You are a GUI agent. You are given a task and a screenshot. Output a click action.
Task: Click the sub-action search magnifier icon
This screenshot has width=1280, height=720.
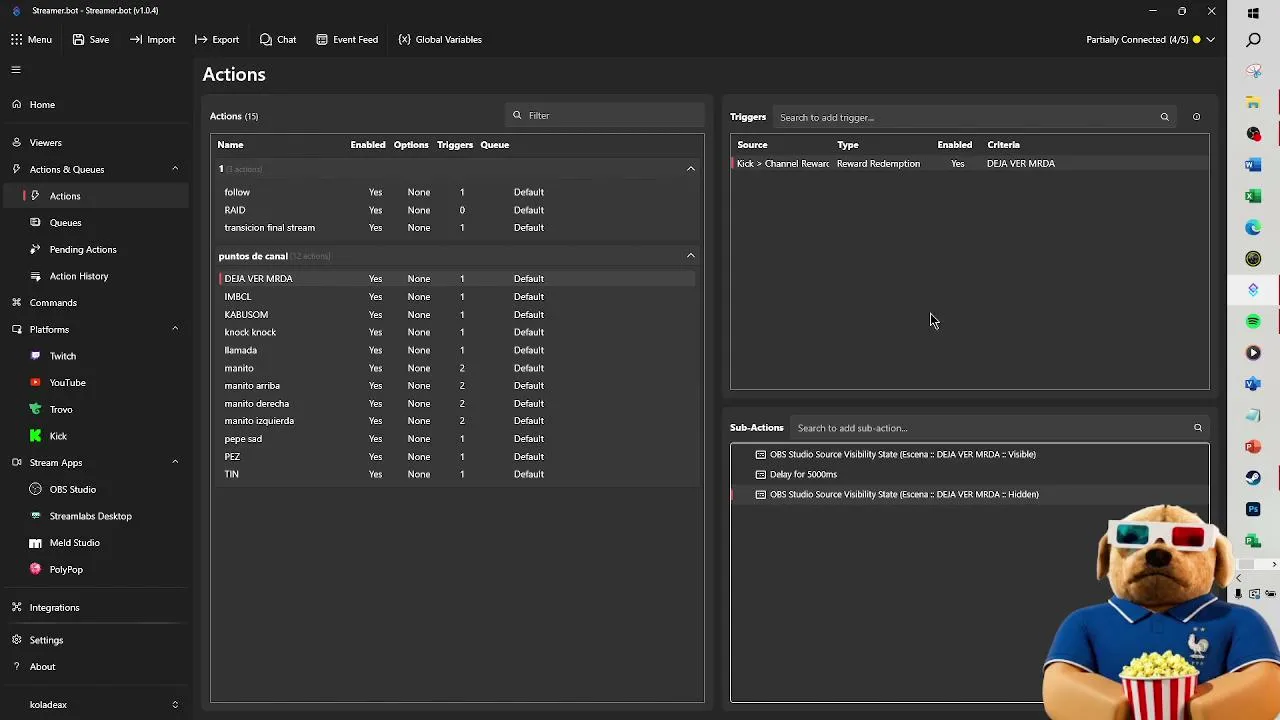tap(1197, 428)
